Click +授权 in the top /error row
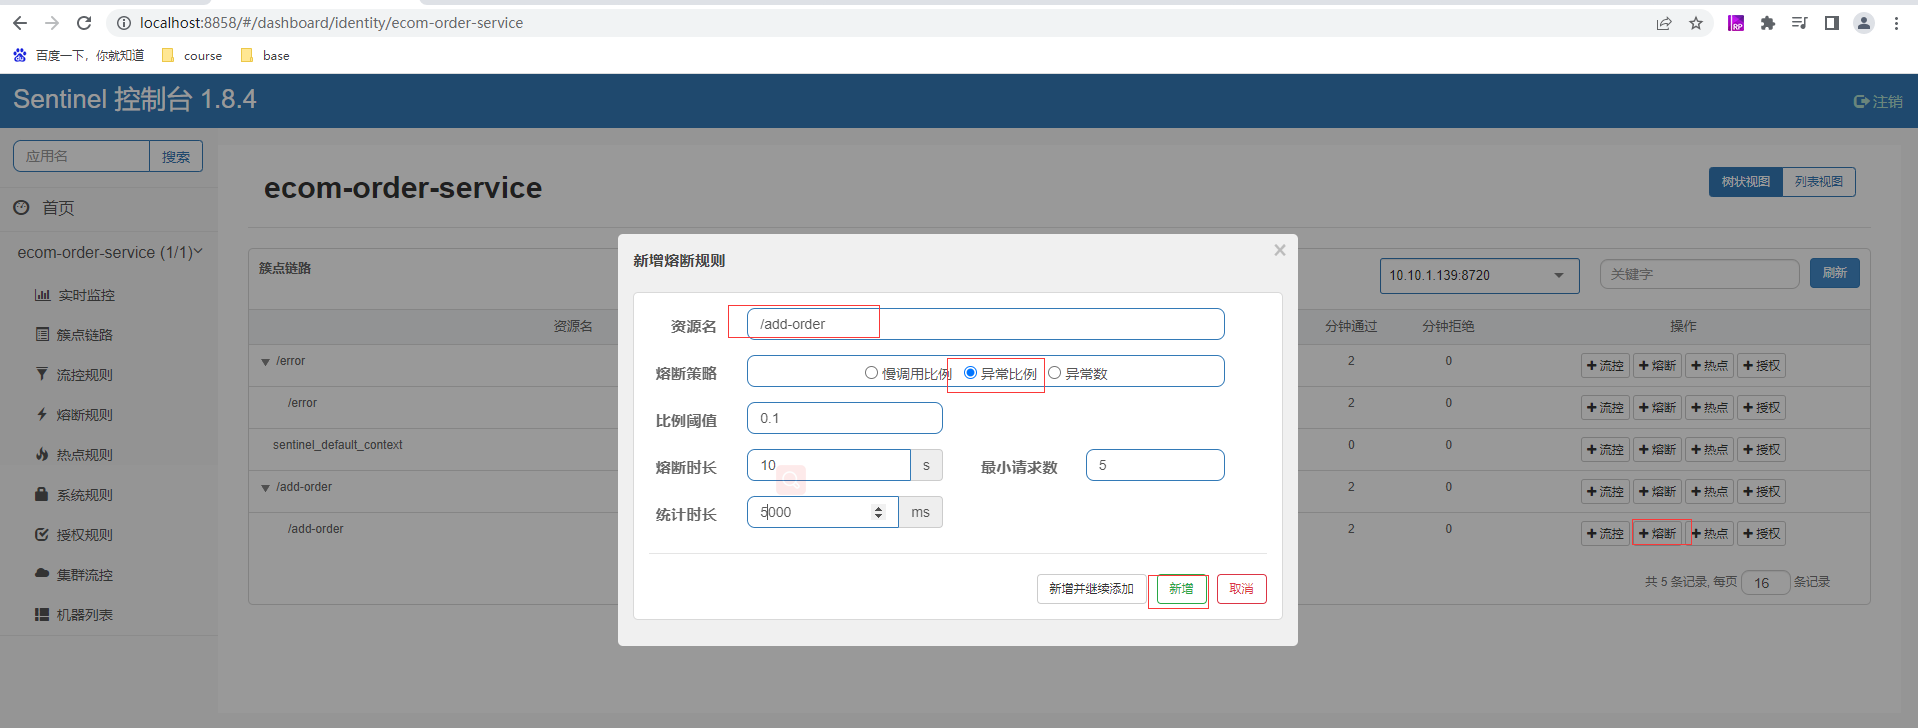This screenshot has width=1918, height=728. tap(1762, 366)
